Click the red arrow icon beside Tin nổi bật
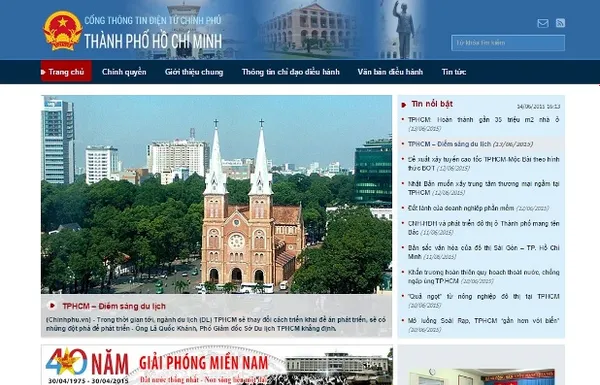 (x=403, y=104)
